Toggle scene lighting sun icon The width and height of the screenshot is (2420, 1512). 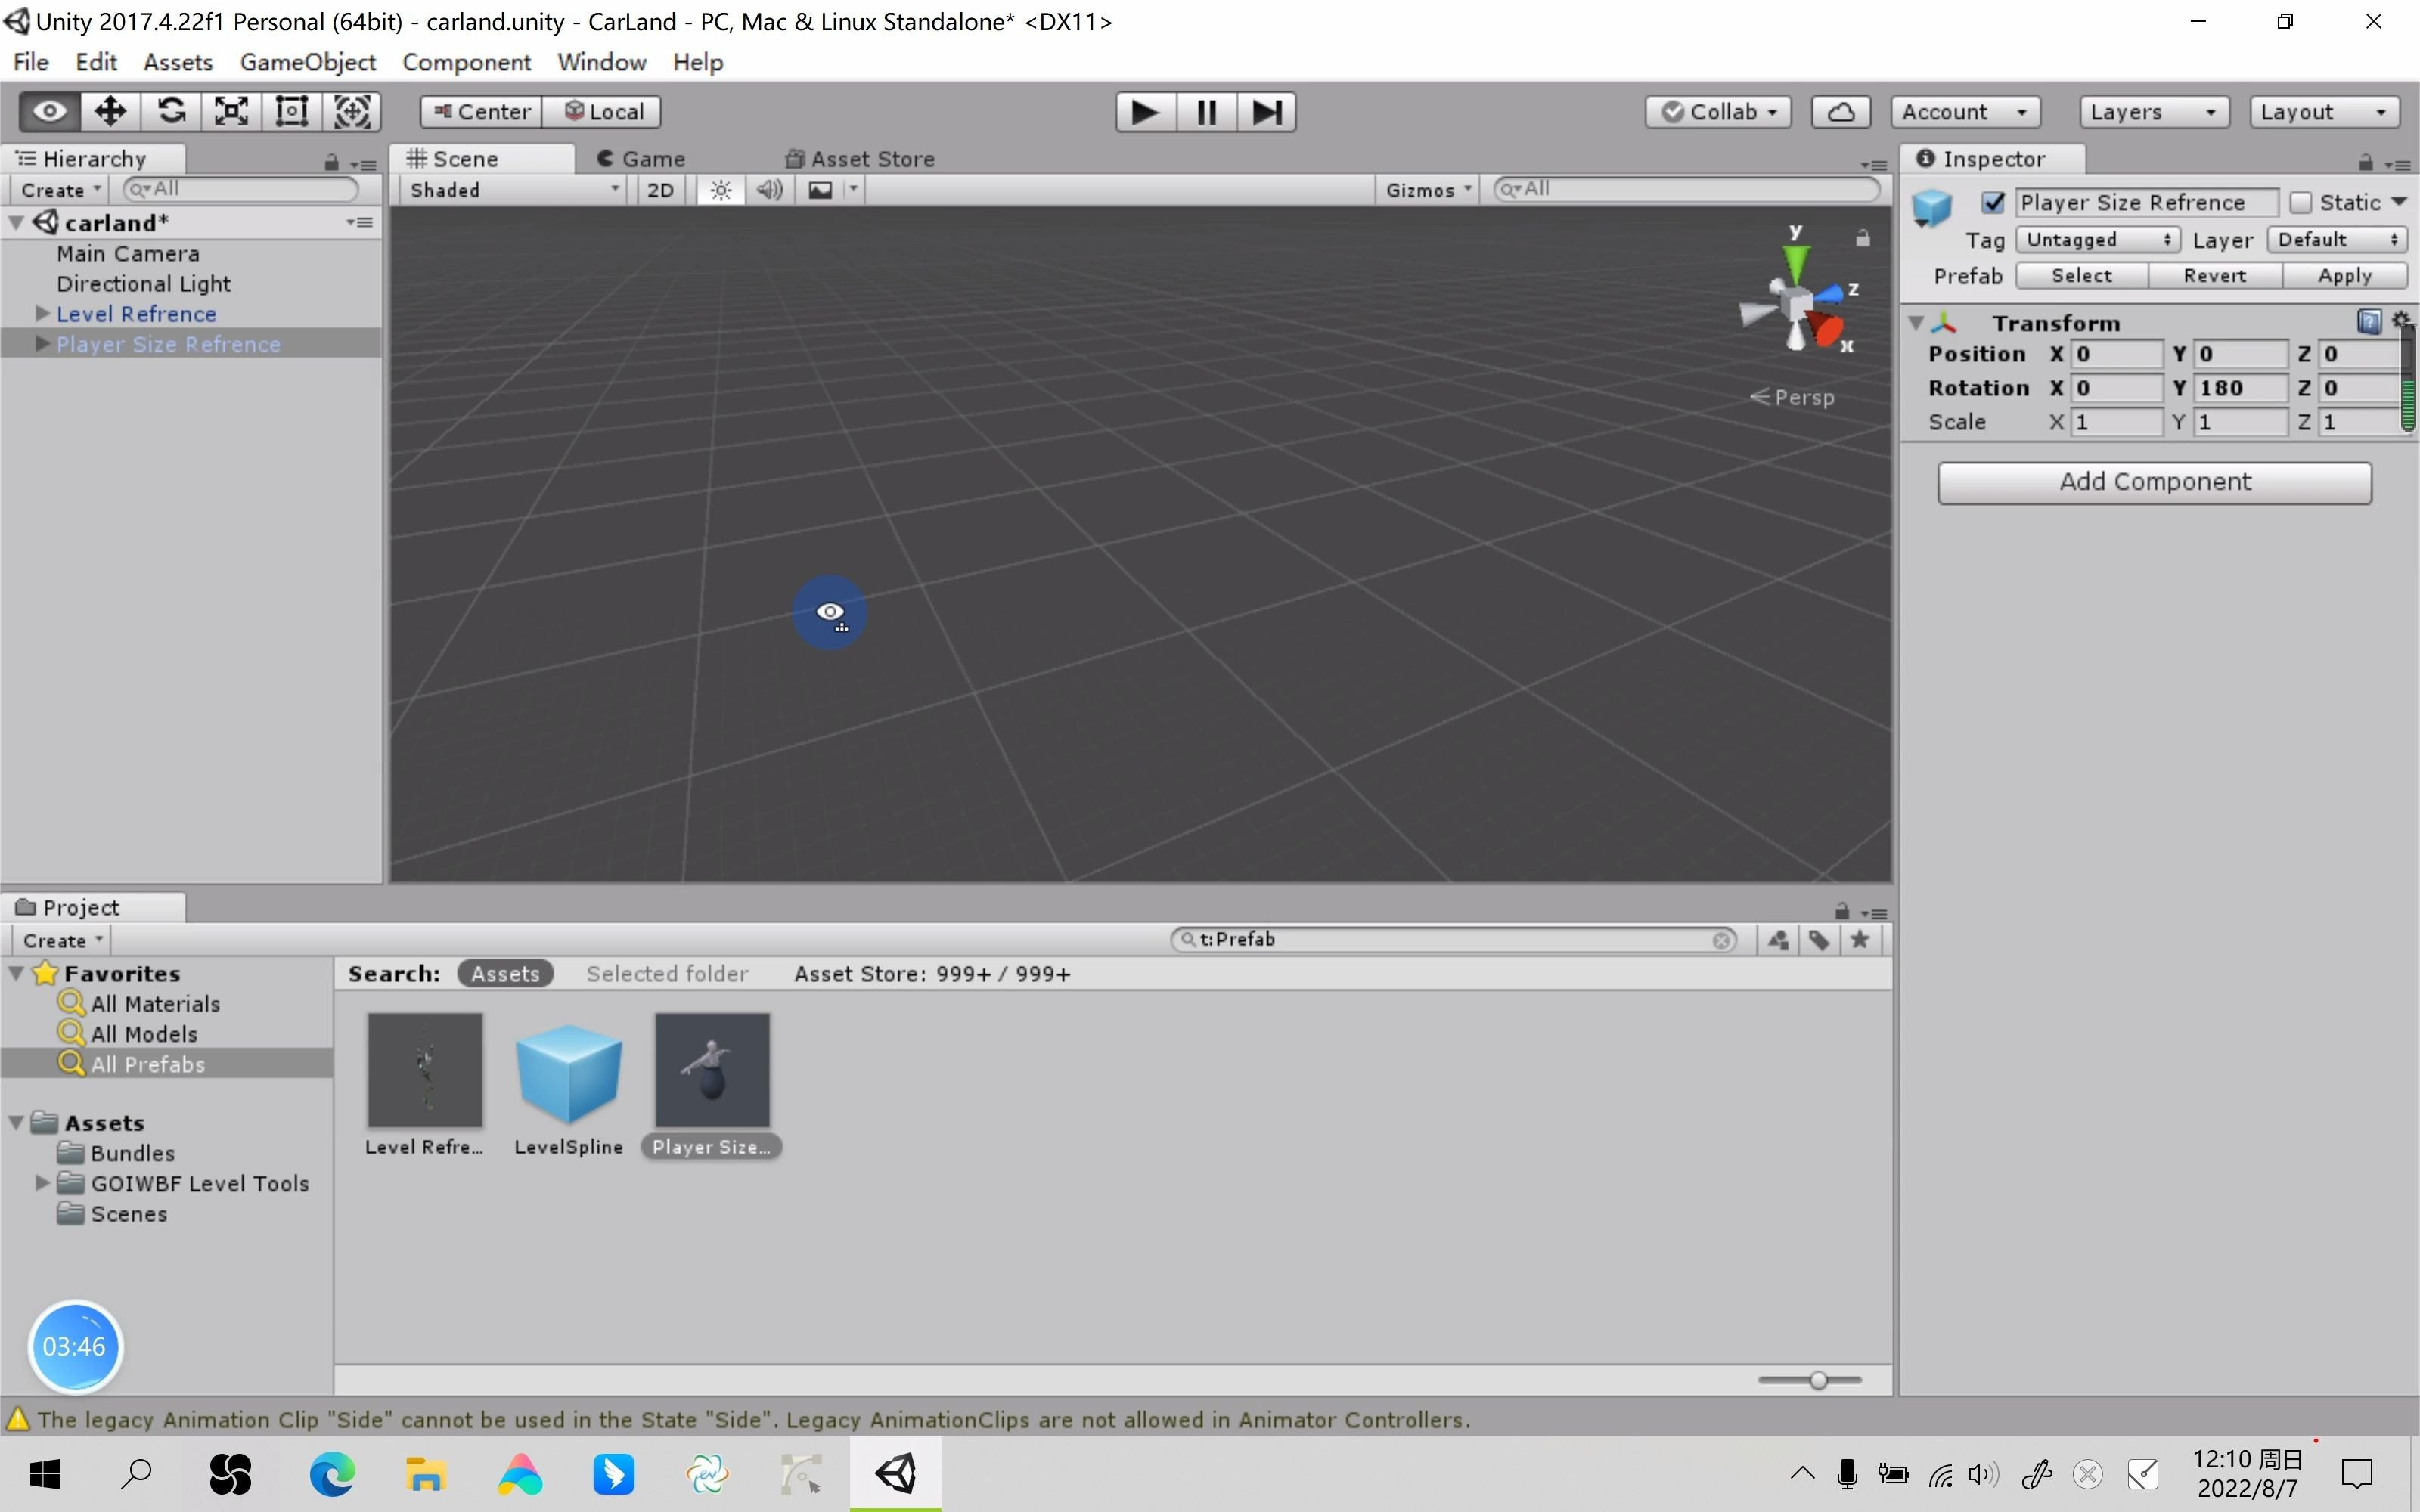[720, 190]
